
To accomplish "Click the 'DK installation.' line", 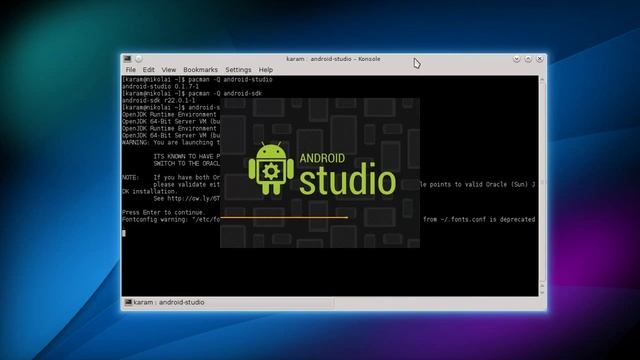I will [149, 192].
